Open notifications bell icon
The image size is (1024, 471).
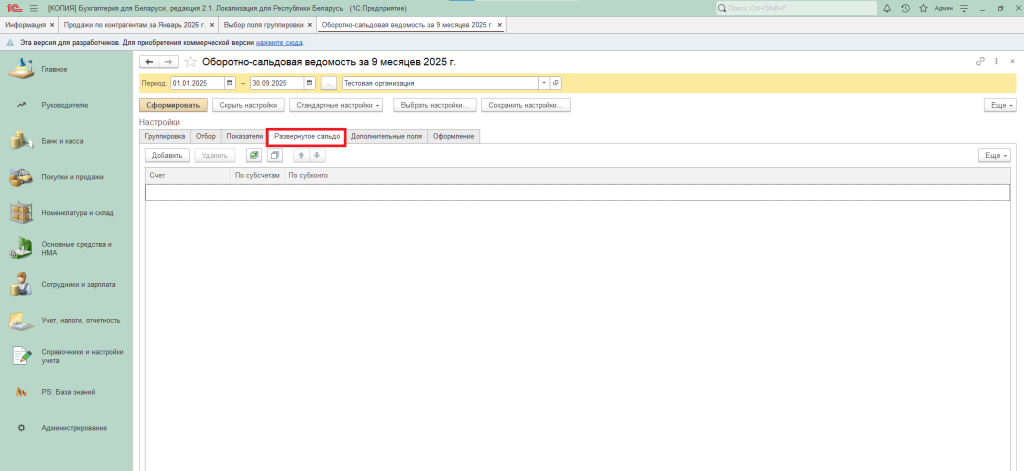tap(885, 8)
